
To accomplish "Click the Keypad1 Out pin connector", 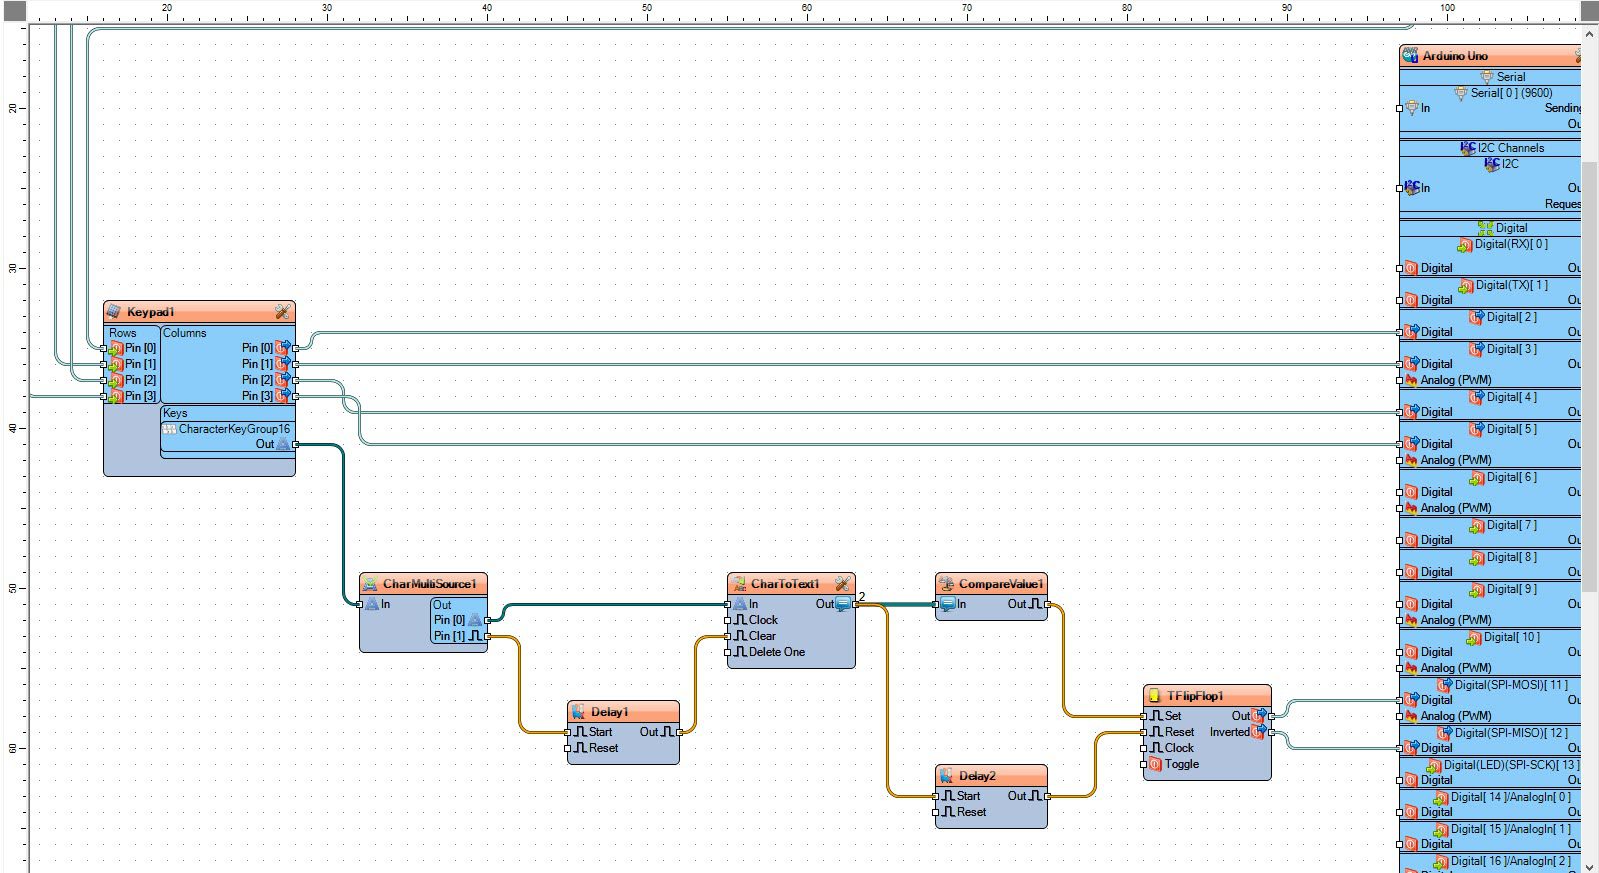I will tap(295, 444).
